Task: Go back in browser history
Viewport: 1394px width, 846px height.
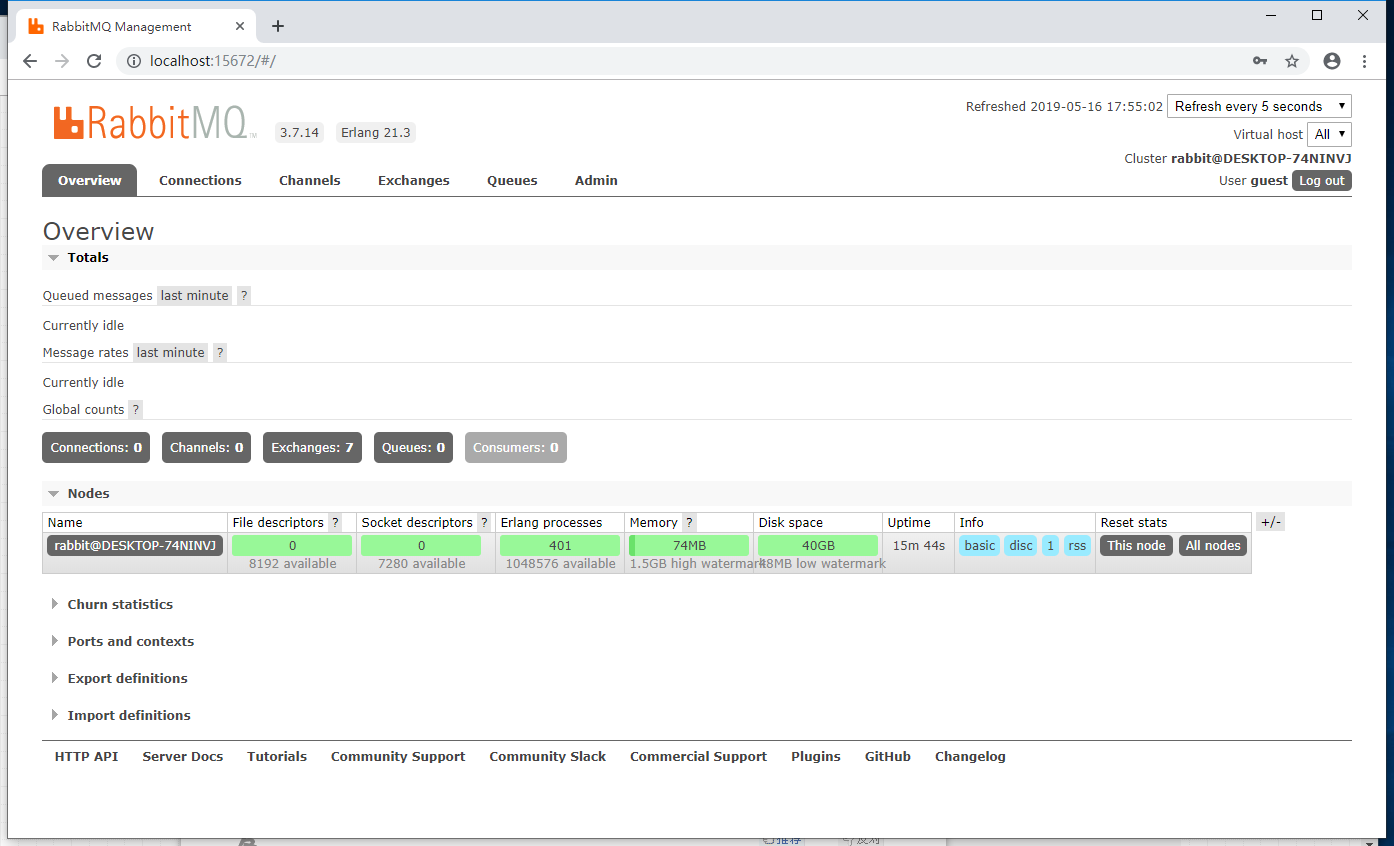Action: (x=30, y=61)
